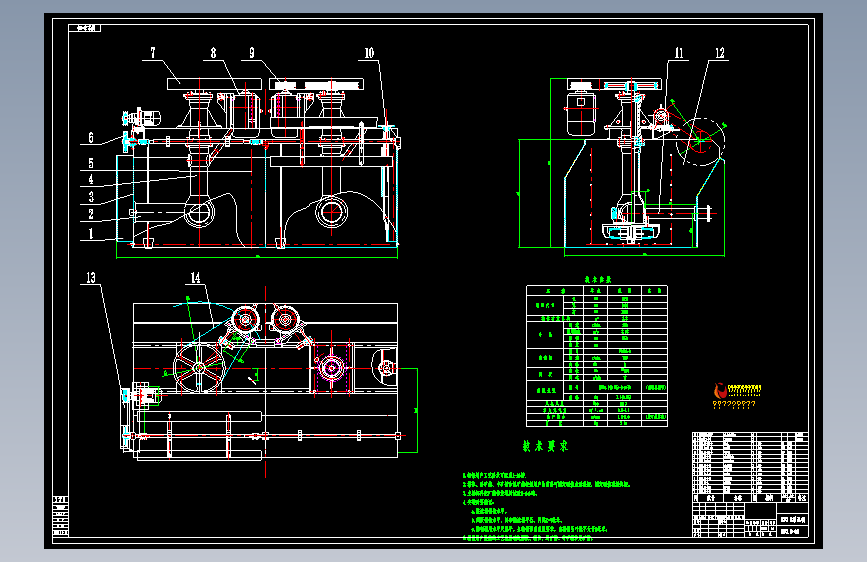Click part callout number 6
Screen dimensions: 867x562
tap(91, 137)
